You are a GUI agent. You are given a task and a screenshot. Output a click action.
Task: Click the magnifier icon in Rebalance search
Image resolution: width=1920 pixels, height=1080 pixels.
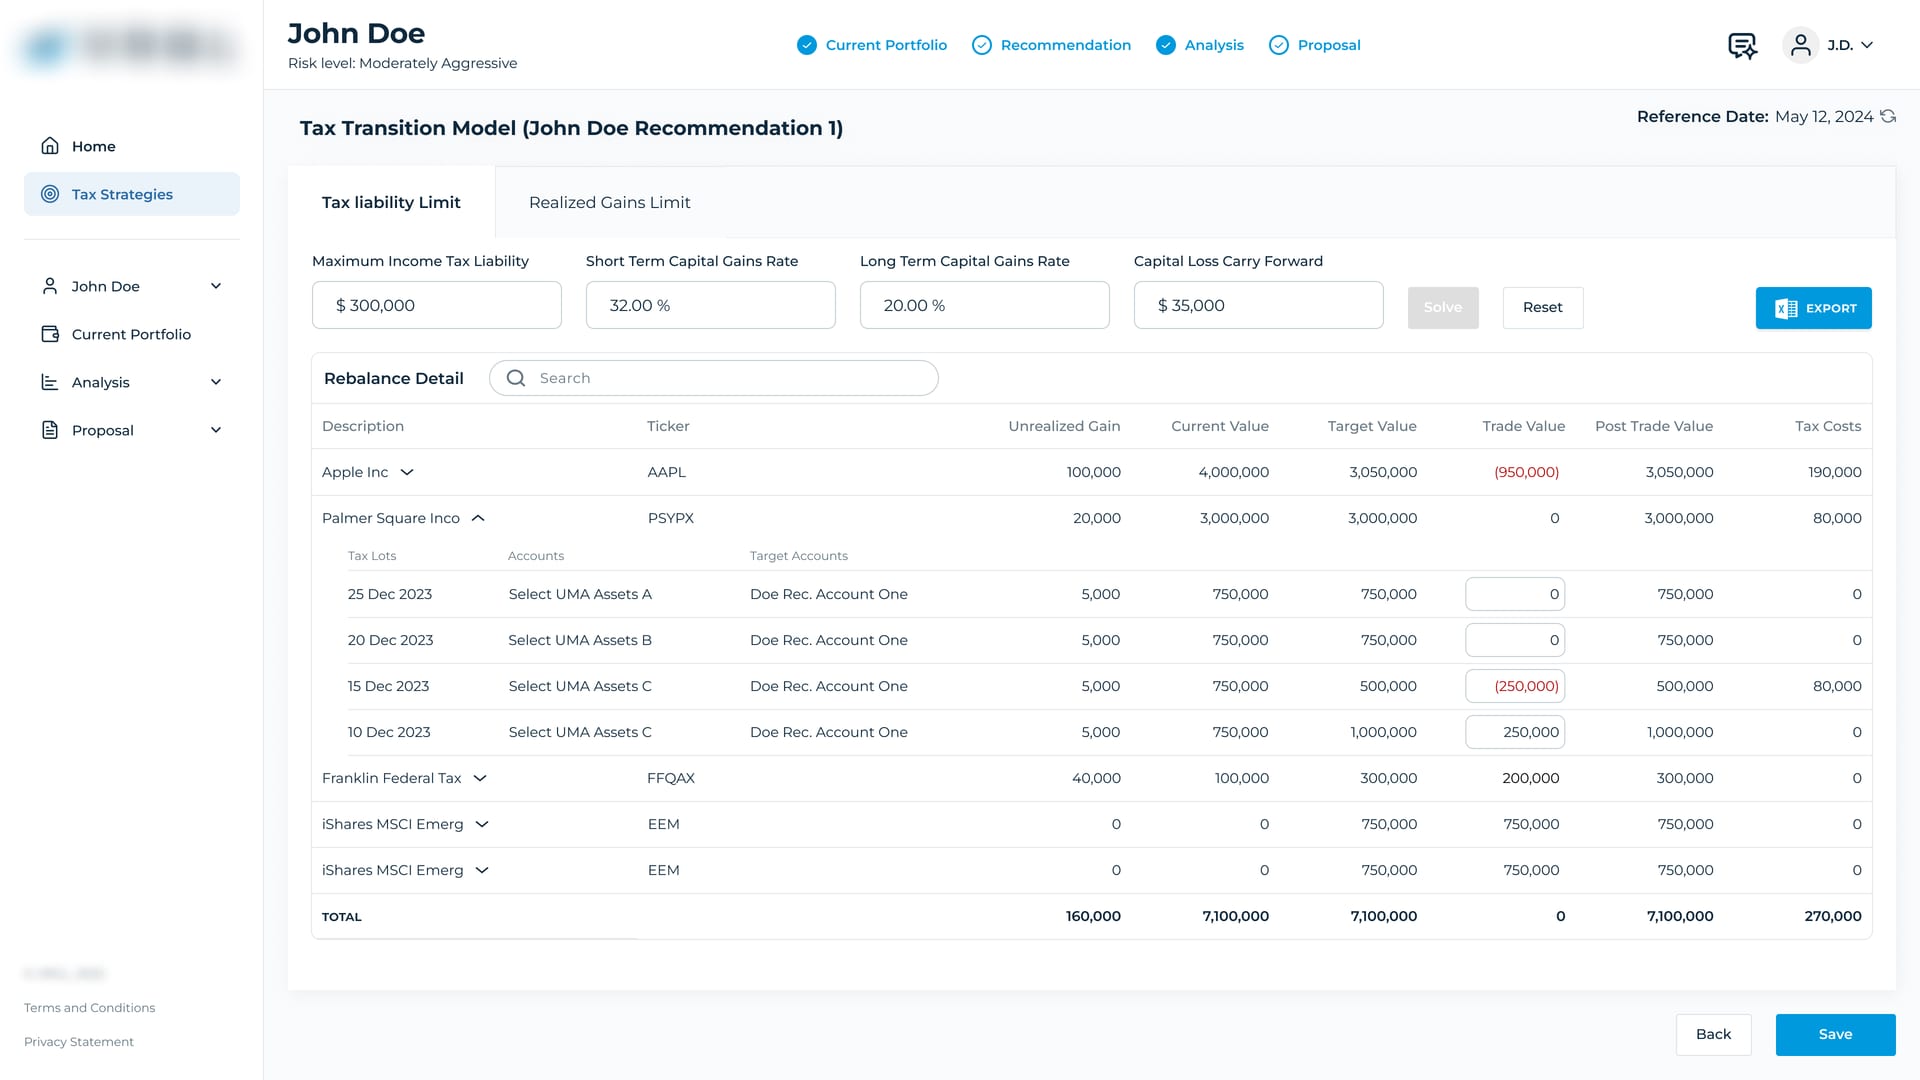coord(516,378)
